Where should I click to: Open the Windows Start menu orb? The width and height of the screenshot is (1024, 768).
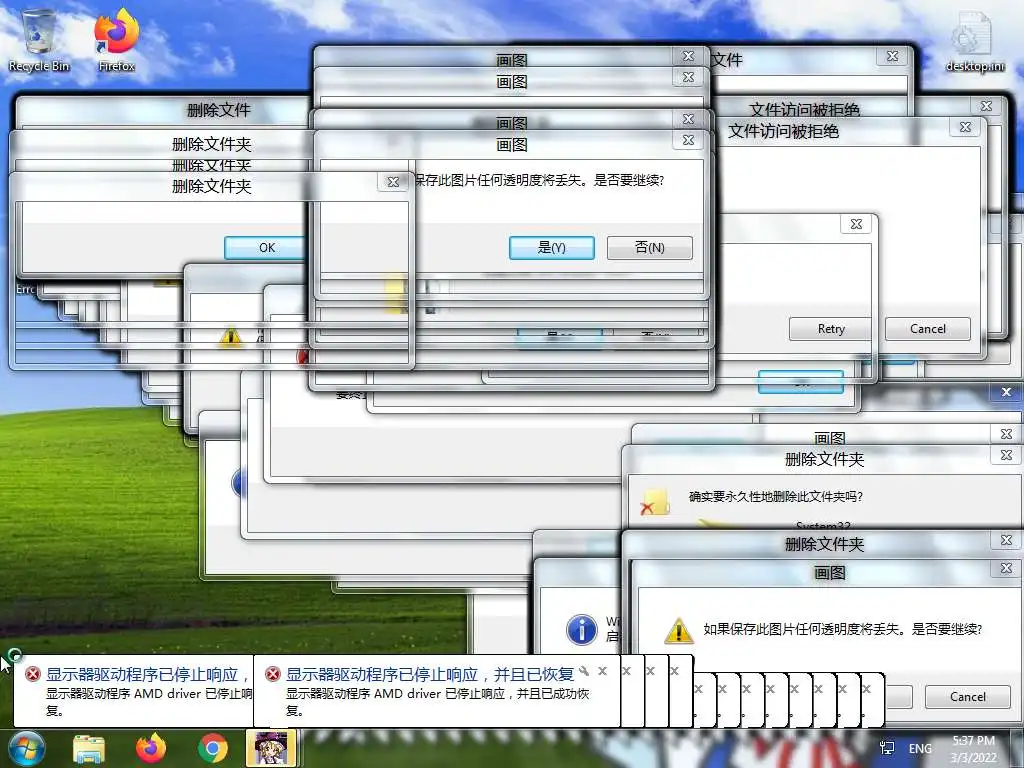pos(25,748)
